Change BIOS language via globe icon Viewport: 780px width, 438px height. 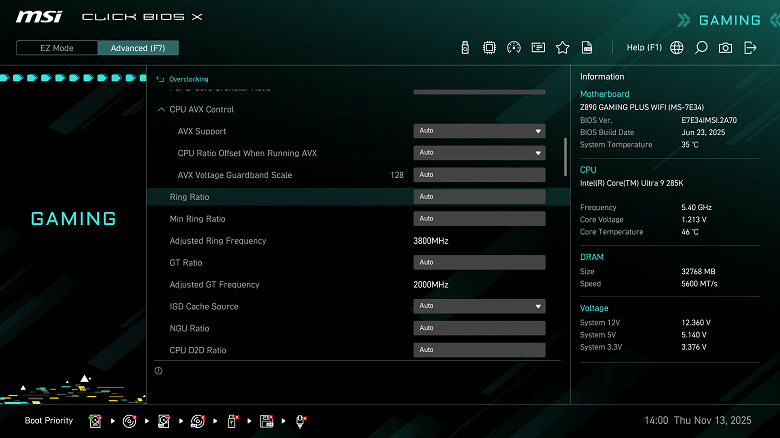point(677,47)
